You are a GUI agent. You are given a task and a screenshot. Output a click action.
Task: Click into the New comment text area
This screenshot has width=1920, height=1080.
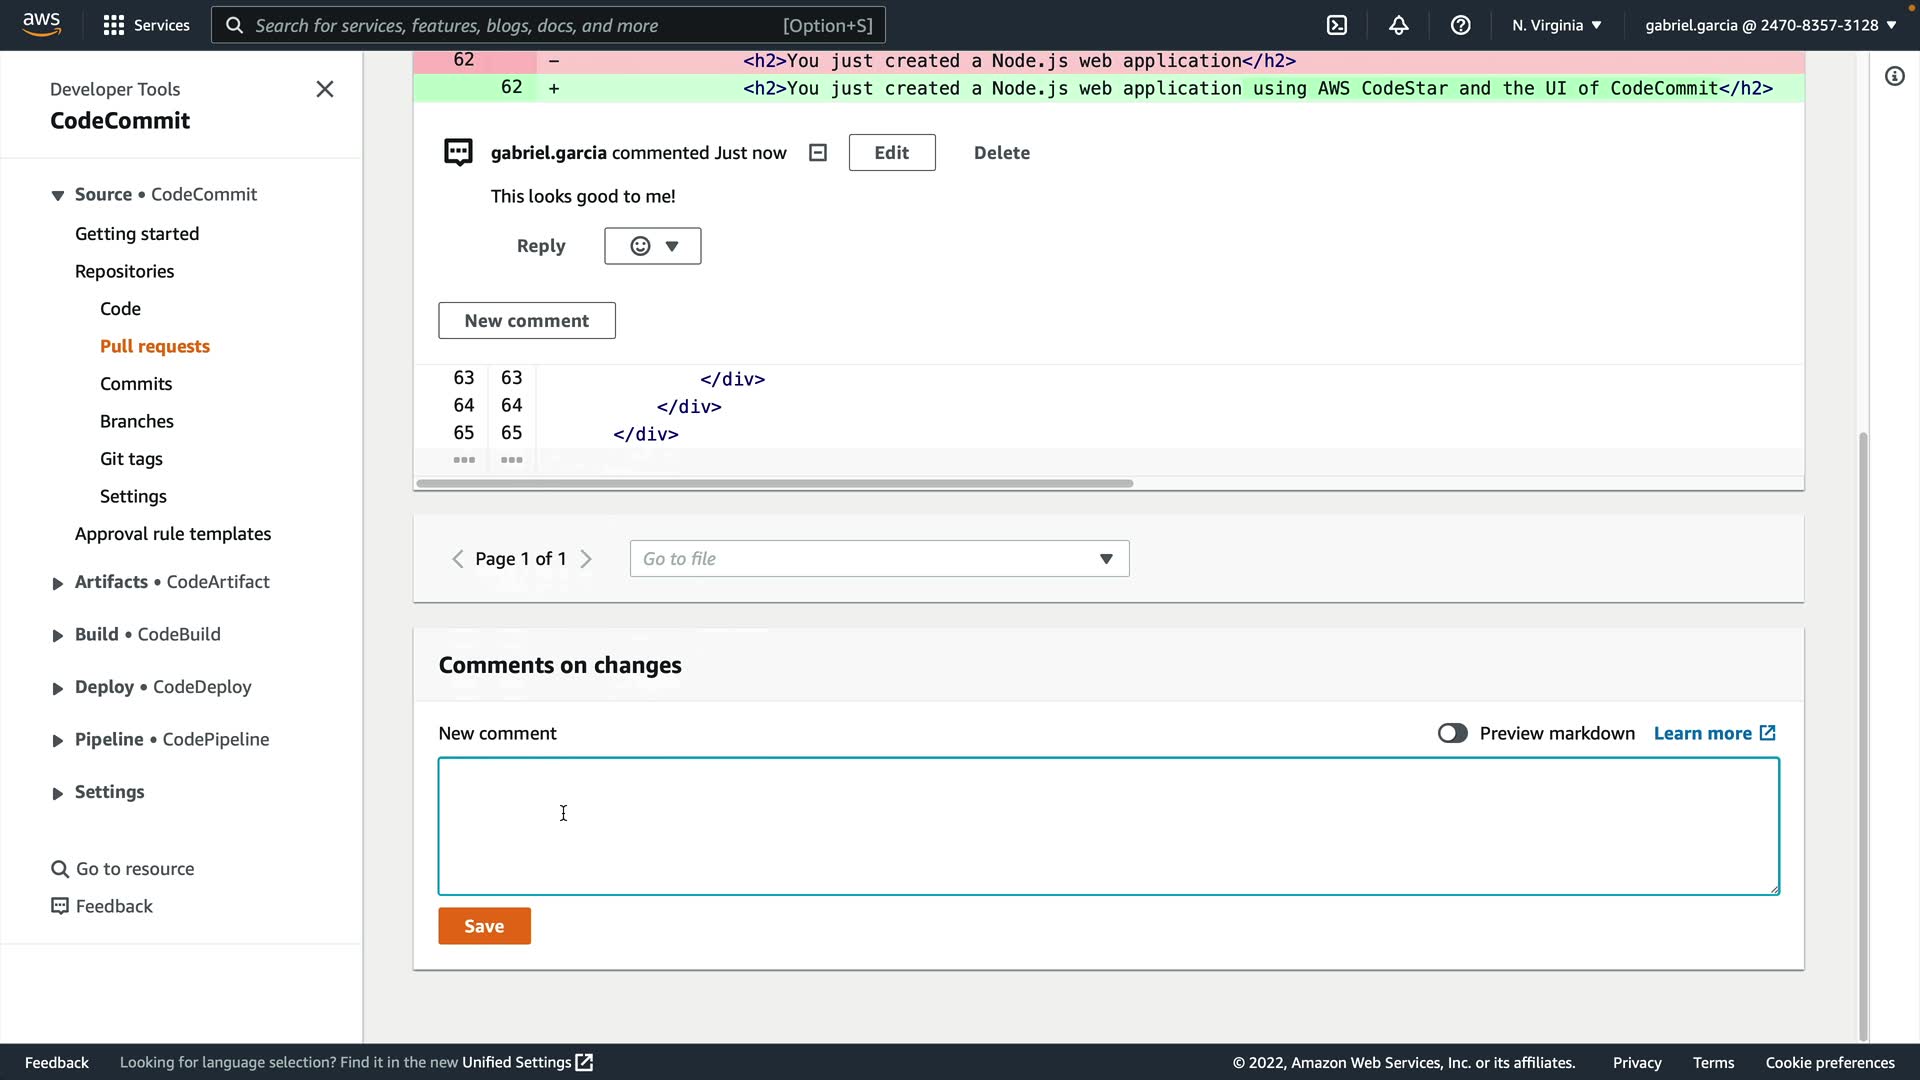pyautogui.click(x=1108, y=826)
